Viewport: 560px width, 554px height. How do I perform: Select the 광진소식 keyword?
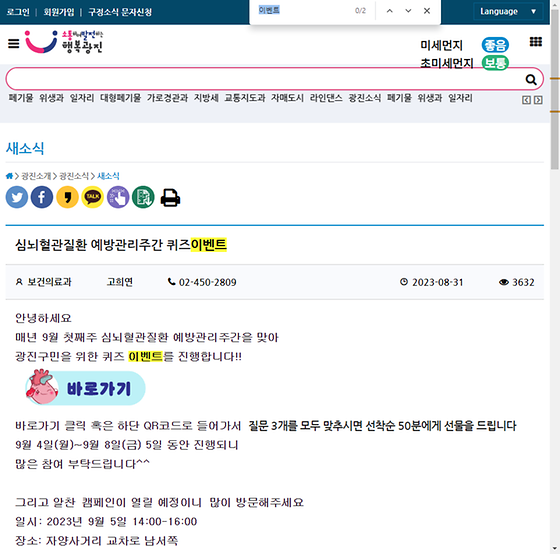[365, 98]
